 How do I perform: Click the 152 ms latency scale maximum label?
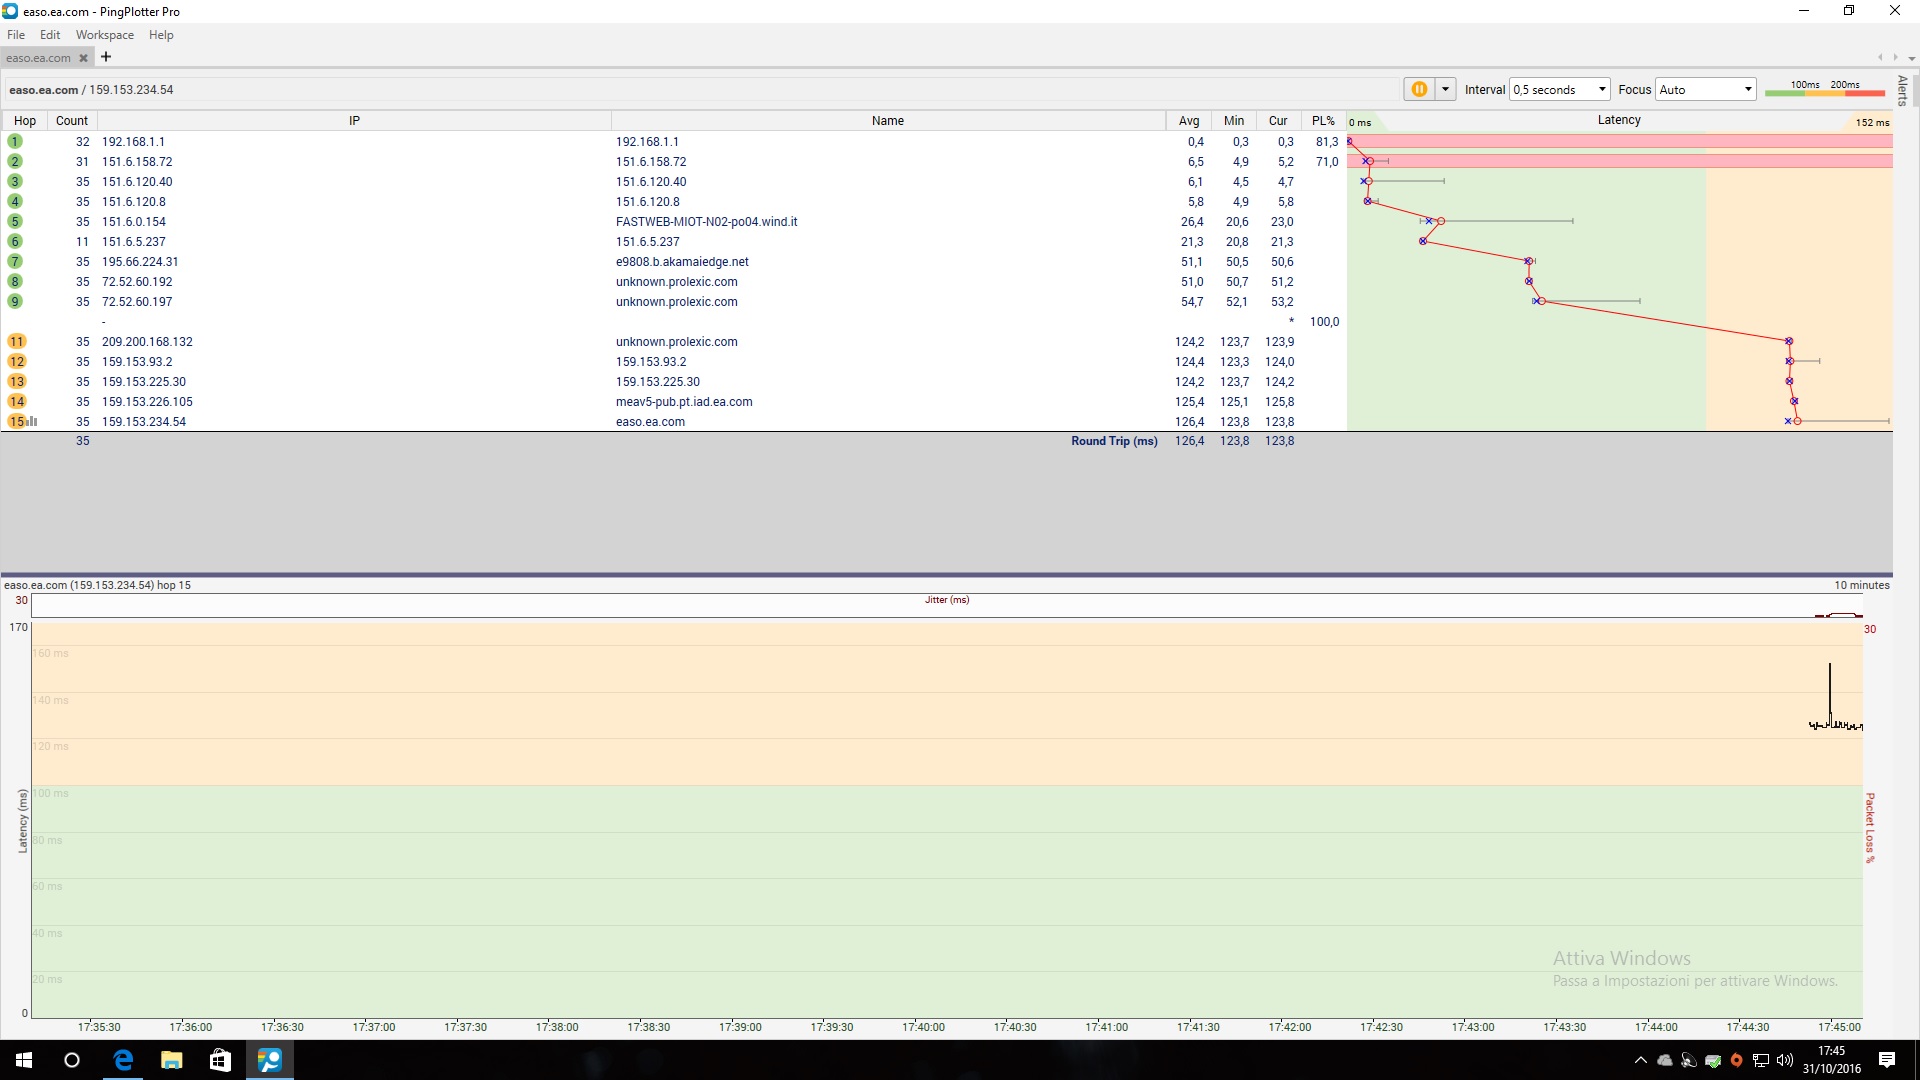pos(1872,123)
